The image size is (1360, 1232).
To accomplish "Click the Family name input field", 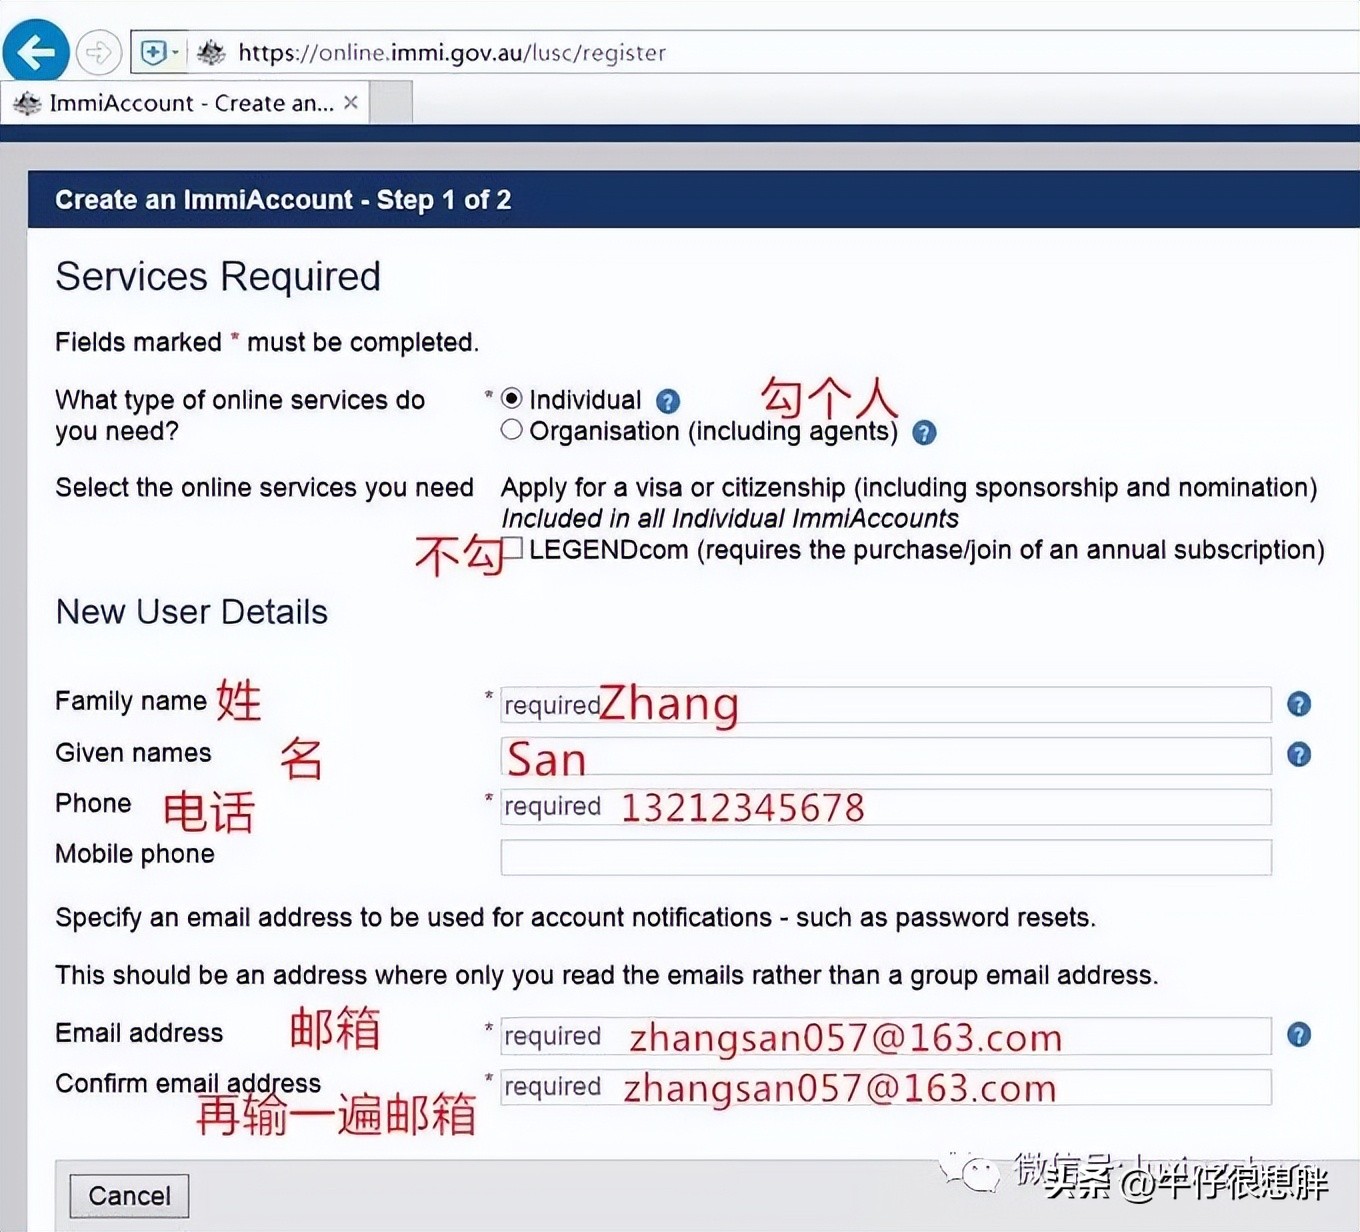I will pyautogui.click(x=886, y=704).
